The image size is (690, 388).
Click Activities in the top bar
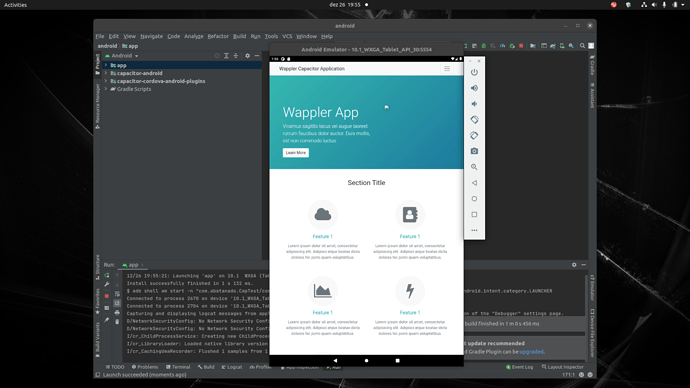point(15,5)
